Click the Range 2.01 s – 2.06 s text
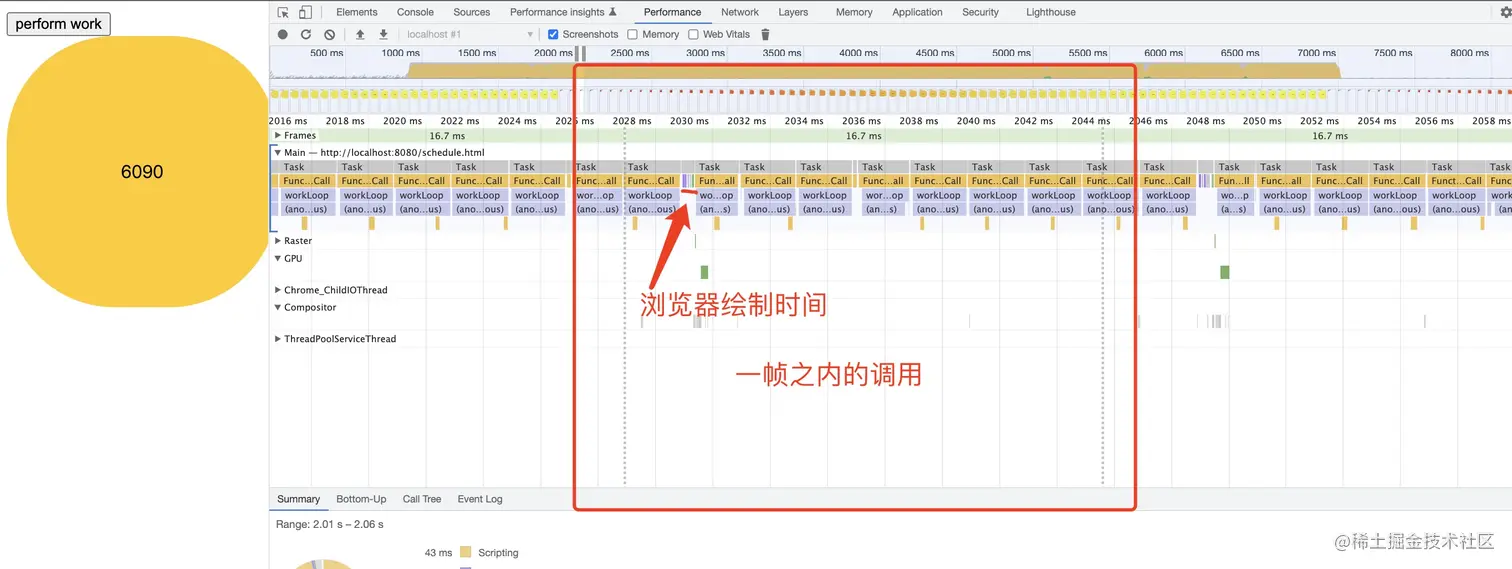The width and height of the screenshot is (1512, 569). click(330, 524)
